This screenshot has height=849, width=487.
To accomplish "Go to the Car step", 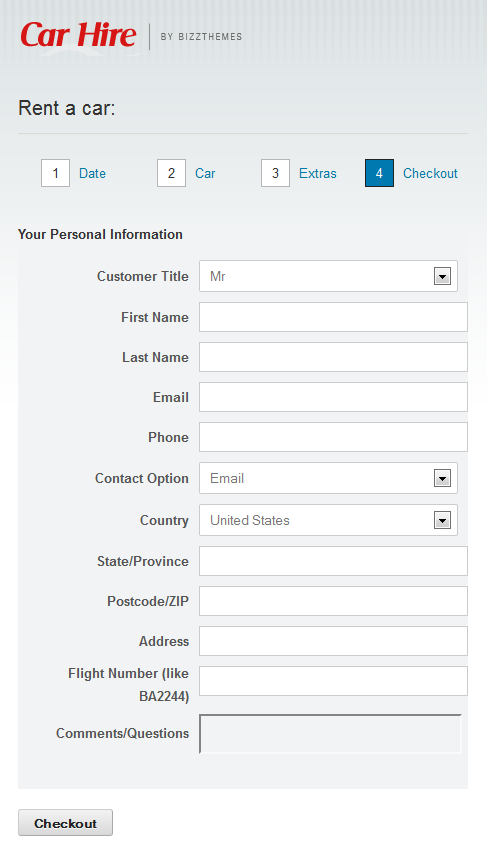I will tap(205, 173).
